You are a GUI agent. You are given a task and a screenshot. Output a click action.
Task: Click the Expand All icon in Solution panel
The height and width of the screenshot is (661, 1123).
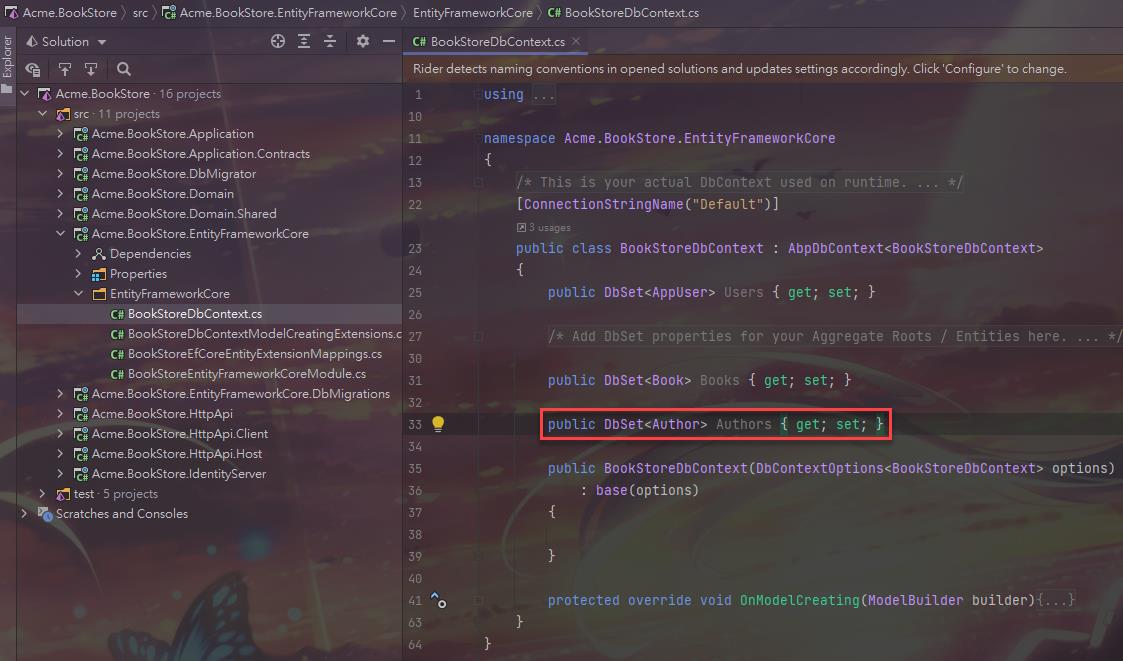coord(304,41)
